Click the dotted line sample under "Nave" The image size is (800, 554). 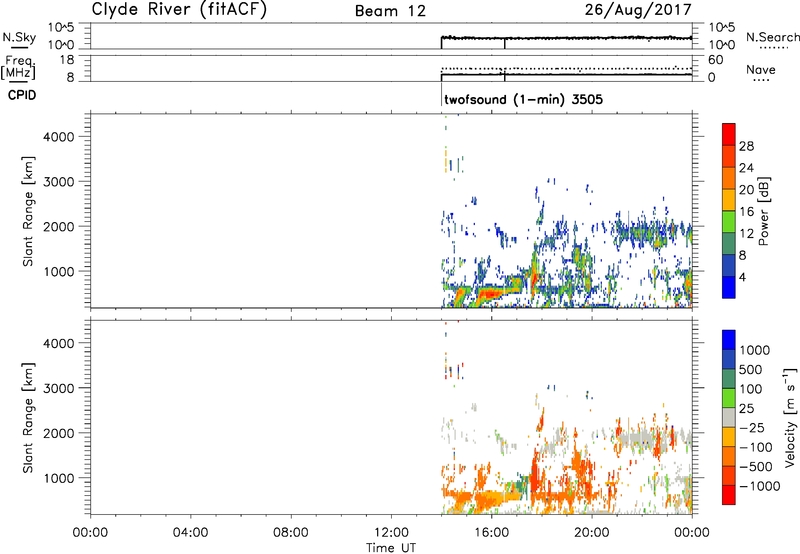click(761, 81)
